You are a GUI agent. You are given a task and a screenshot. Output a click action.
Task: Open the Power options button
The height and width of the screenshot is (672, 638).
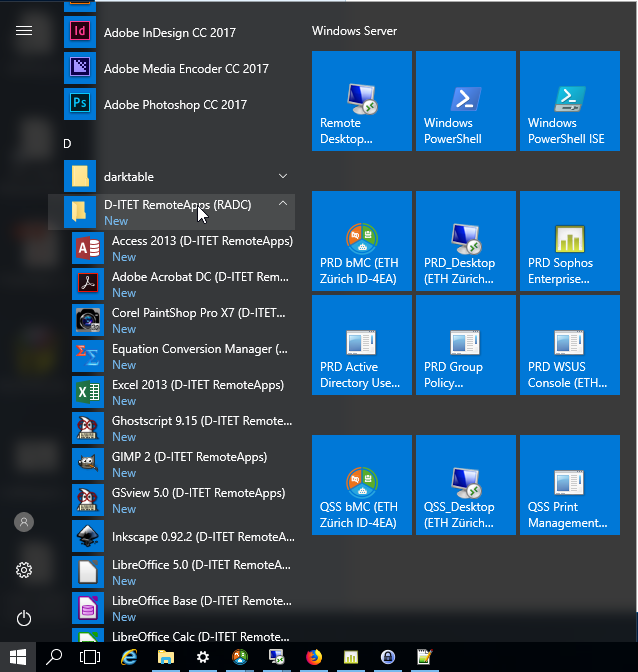pos(24,618)
